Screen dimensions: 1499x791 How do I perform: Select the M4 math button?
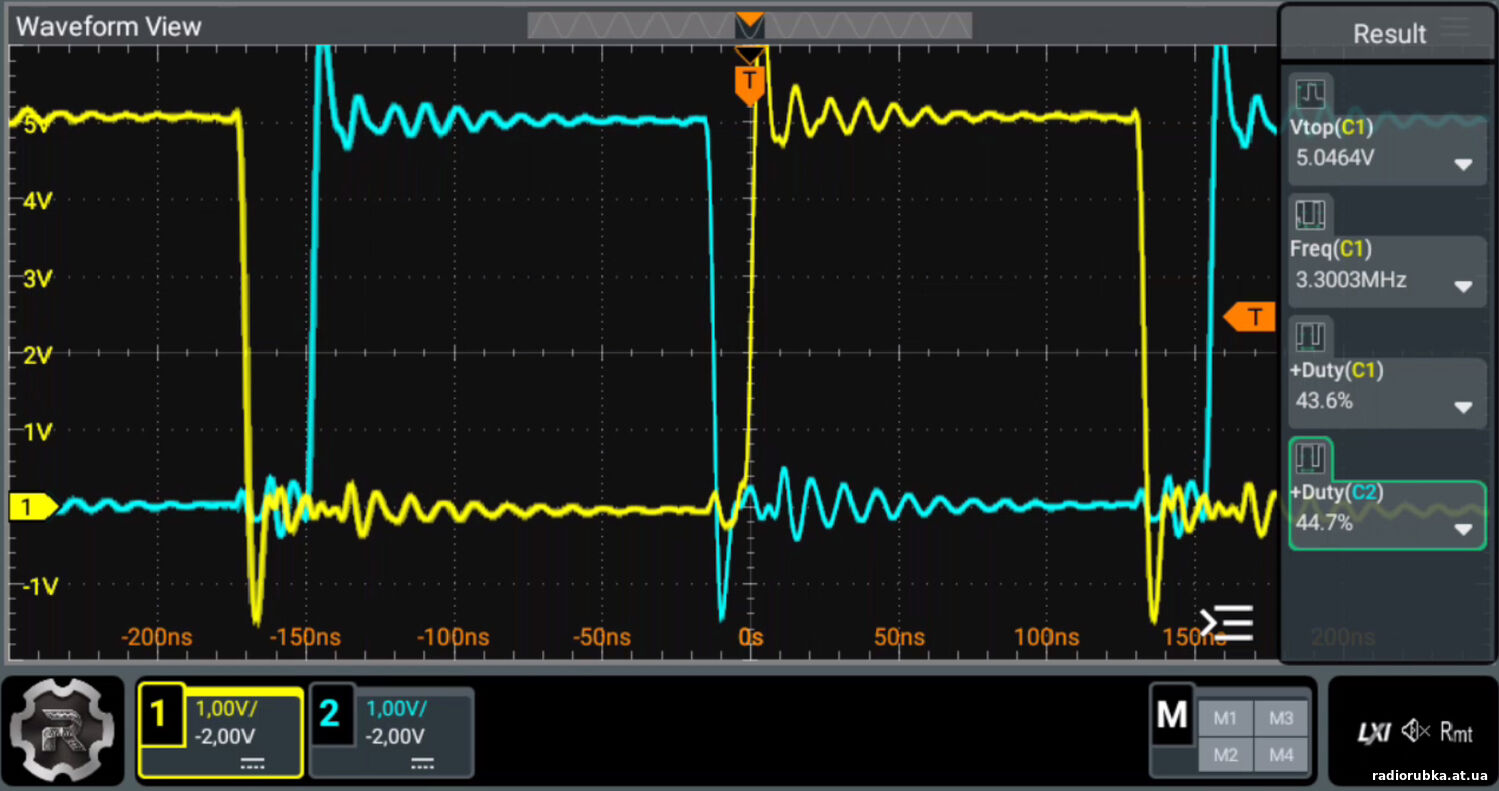coord(1281,755)
